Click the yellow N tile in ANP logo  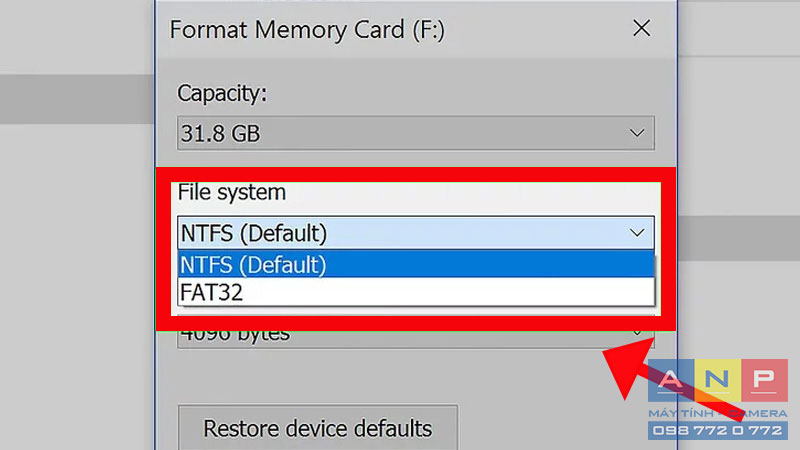click(x=717, y=380)
